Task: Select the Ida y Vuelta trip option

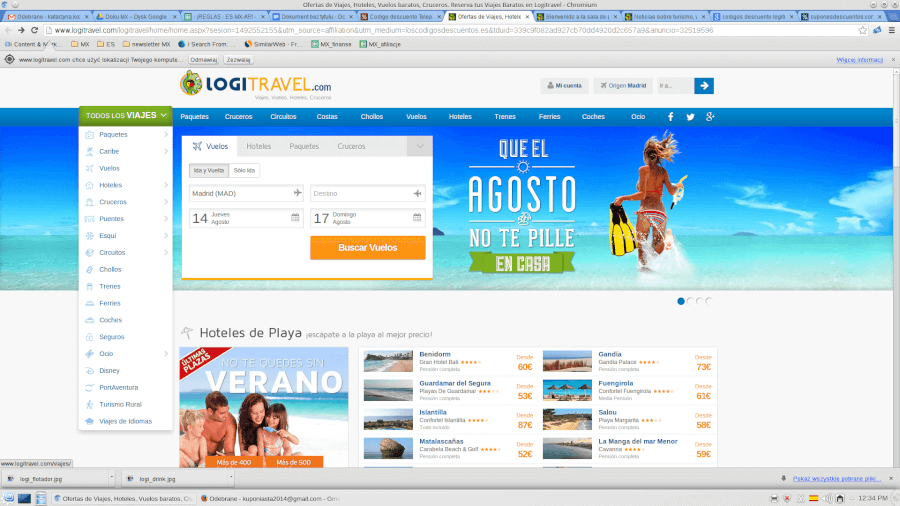Action: [209, 170]
